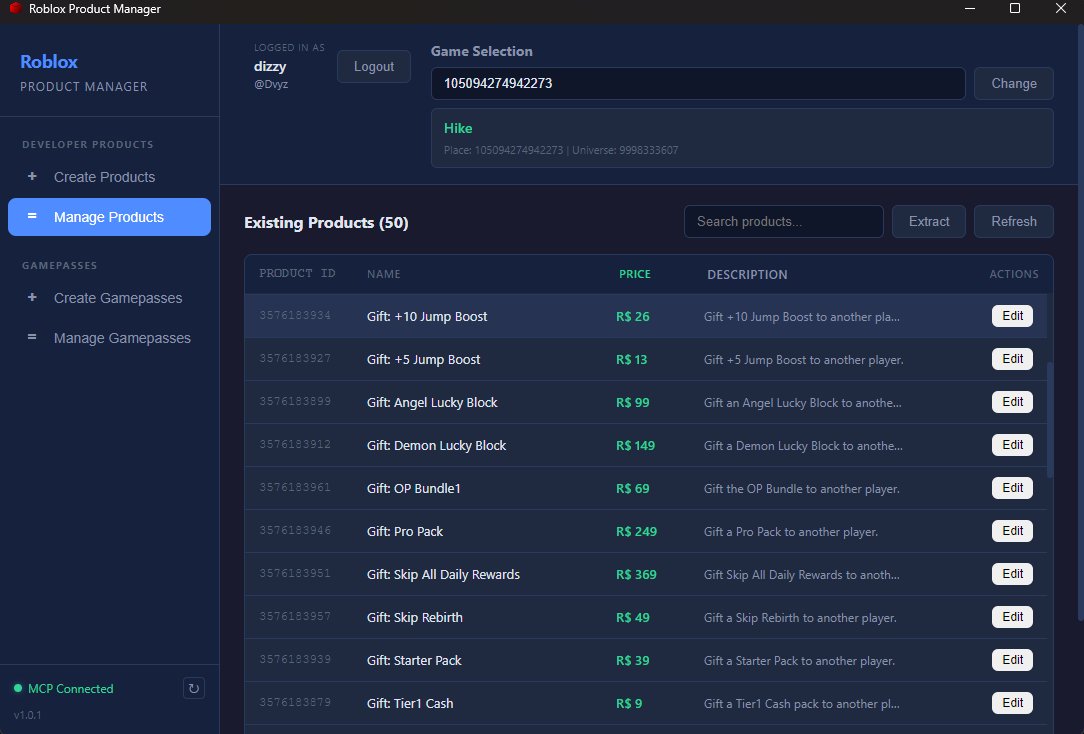
Task: Click the plus icon next to Create Products
Action: click(32, 176)
